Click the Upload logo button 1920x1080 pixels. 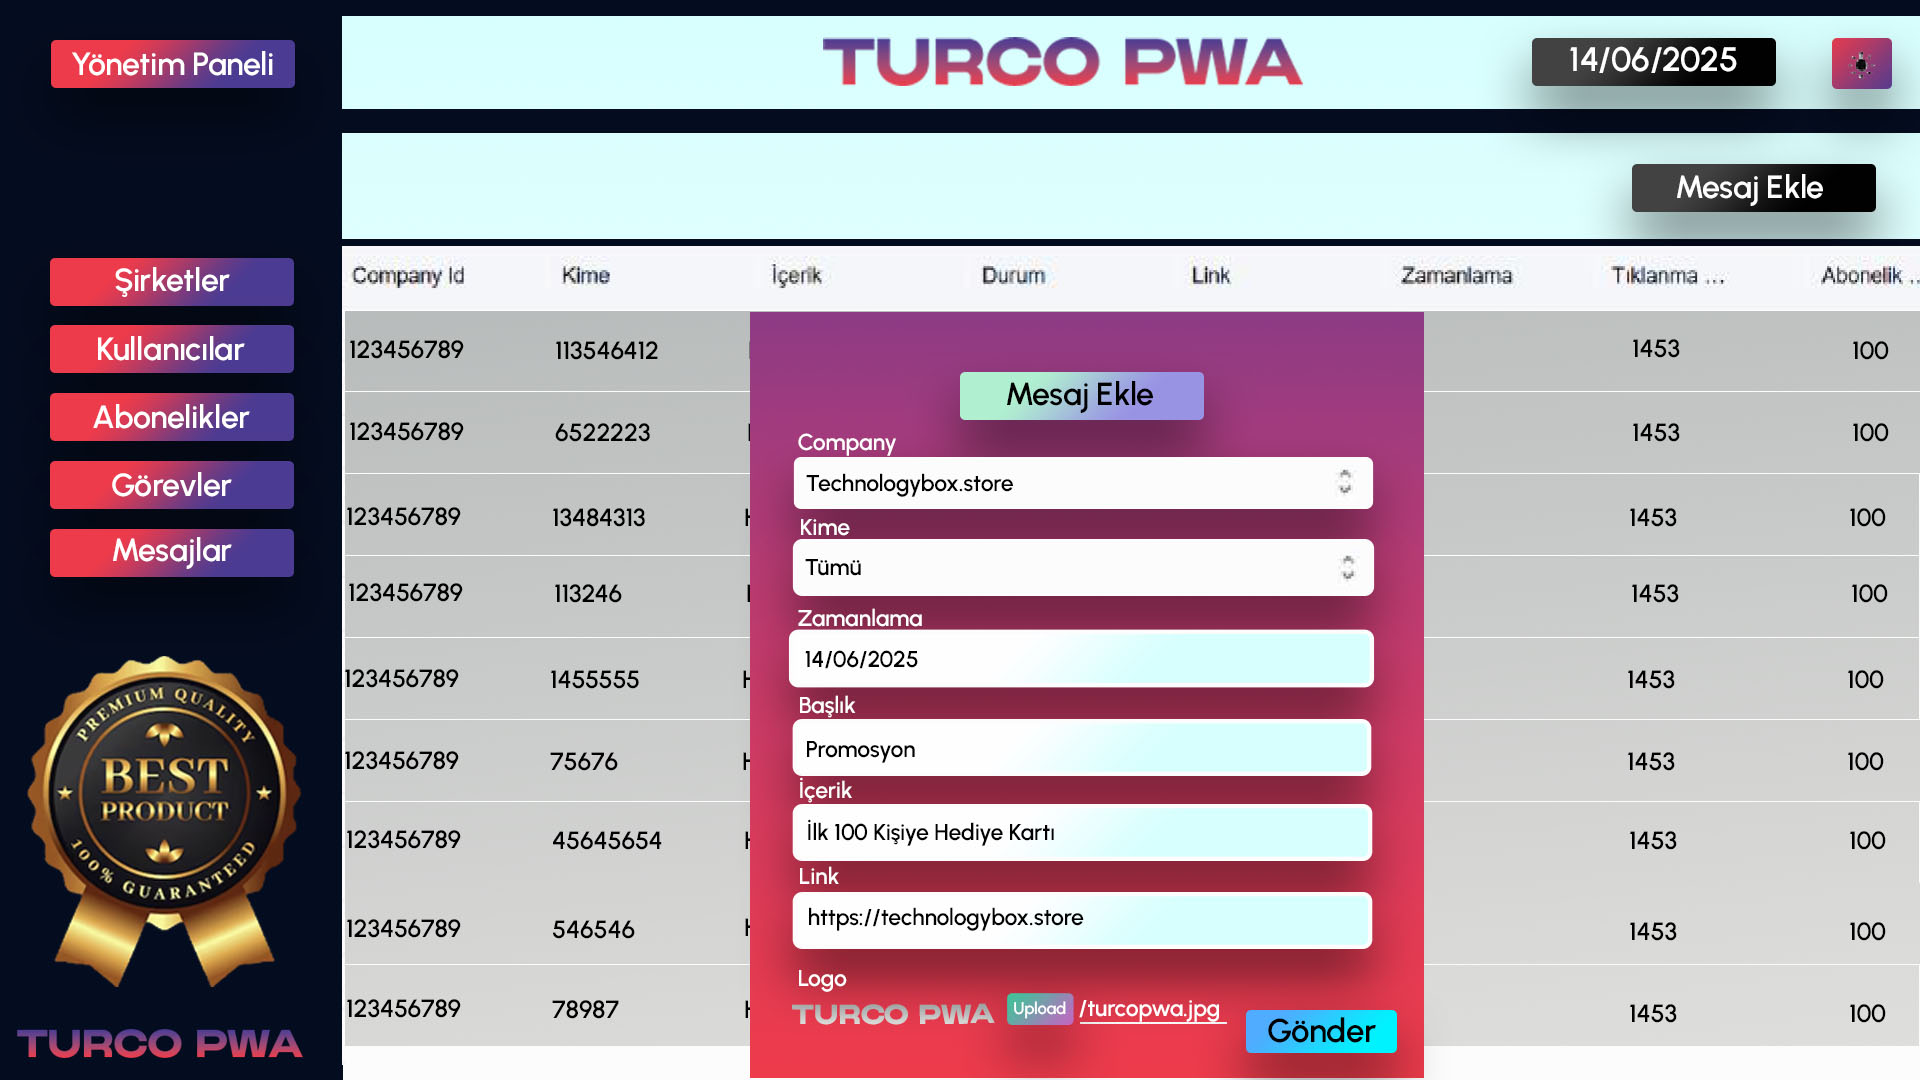(1040, 1008)
